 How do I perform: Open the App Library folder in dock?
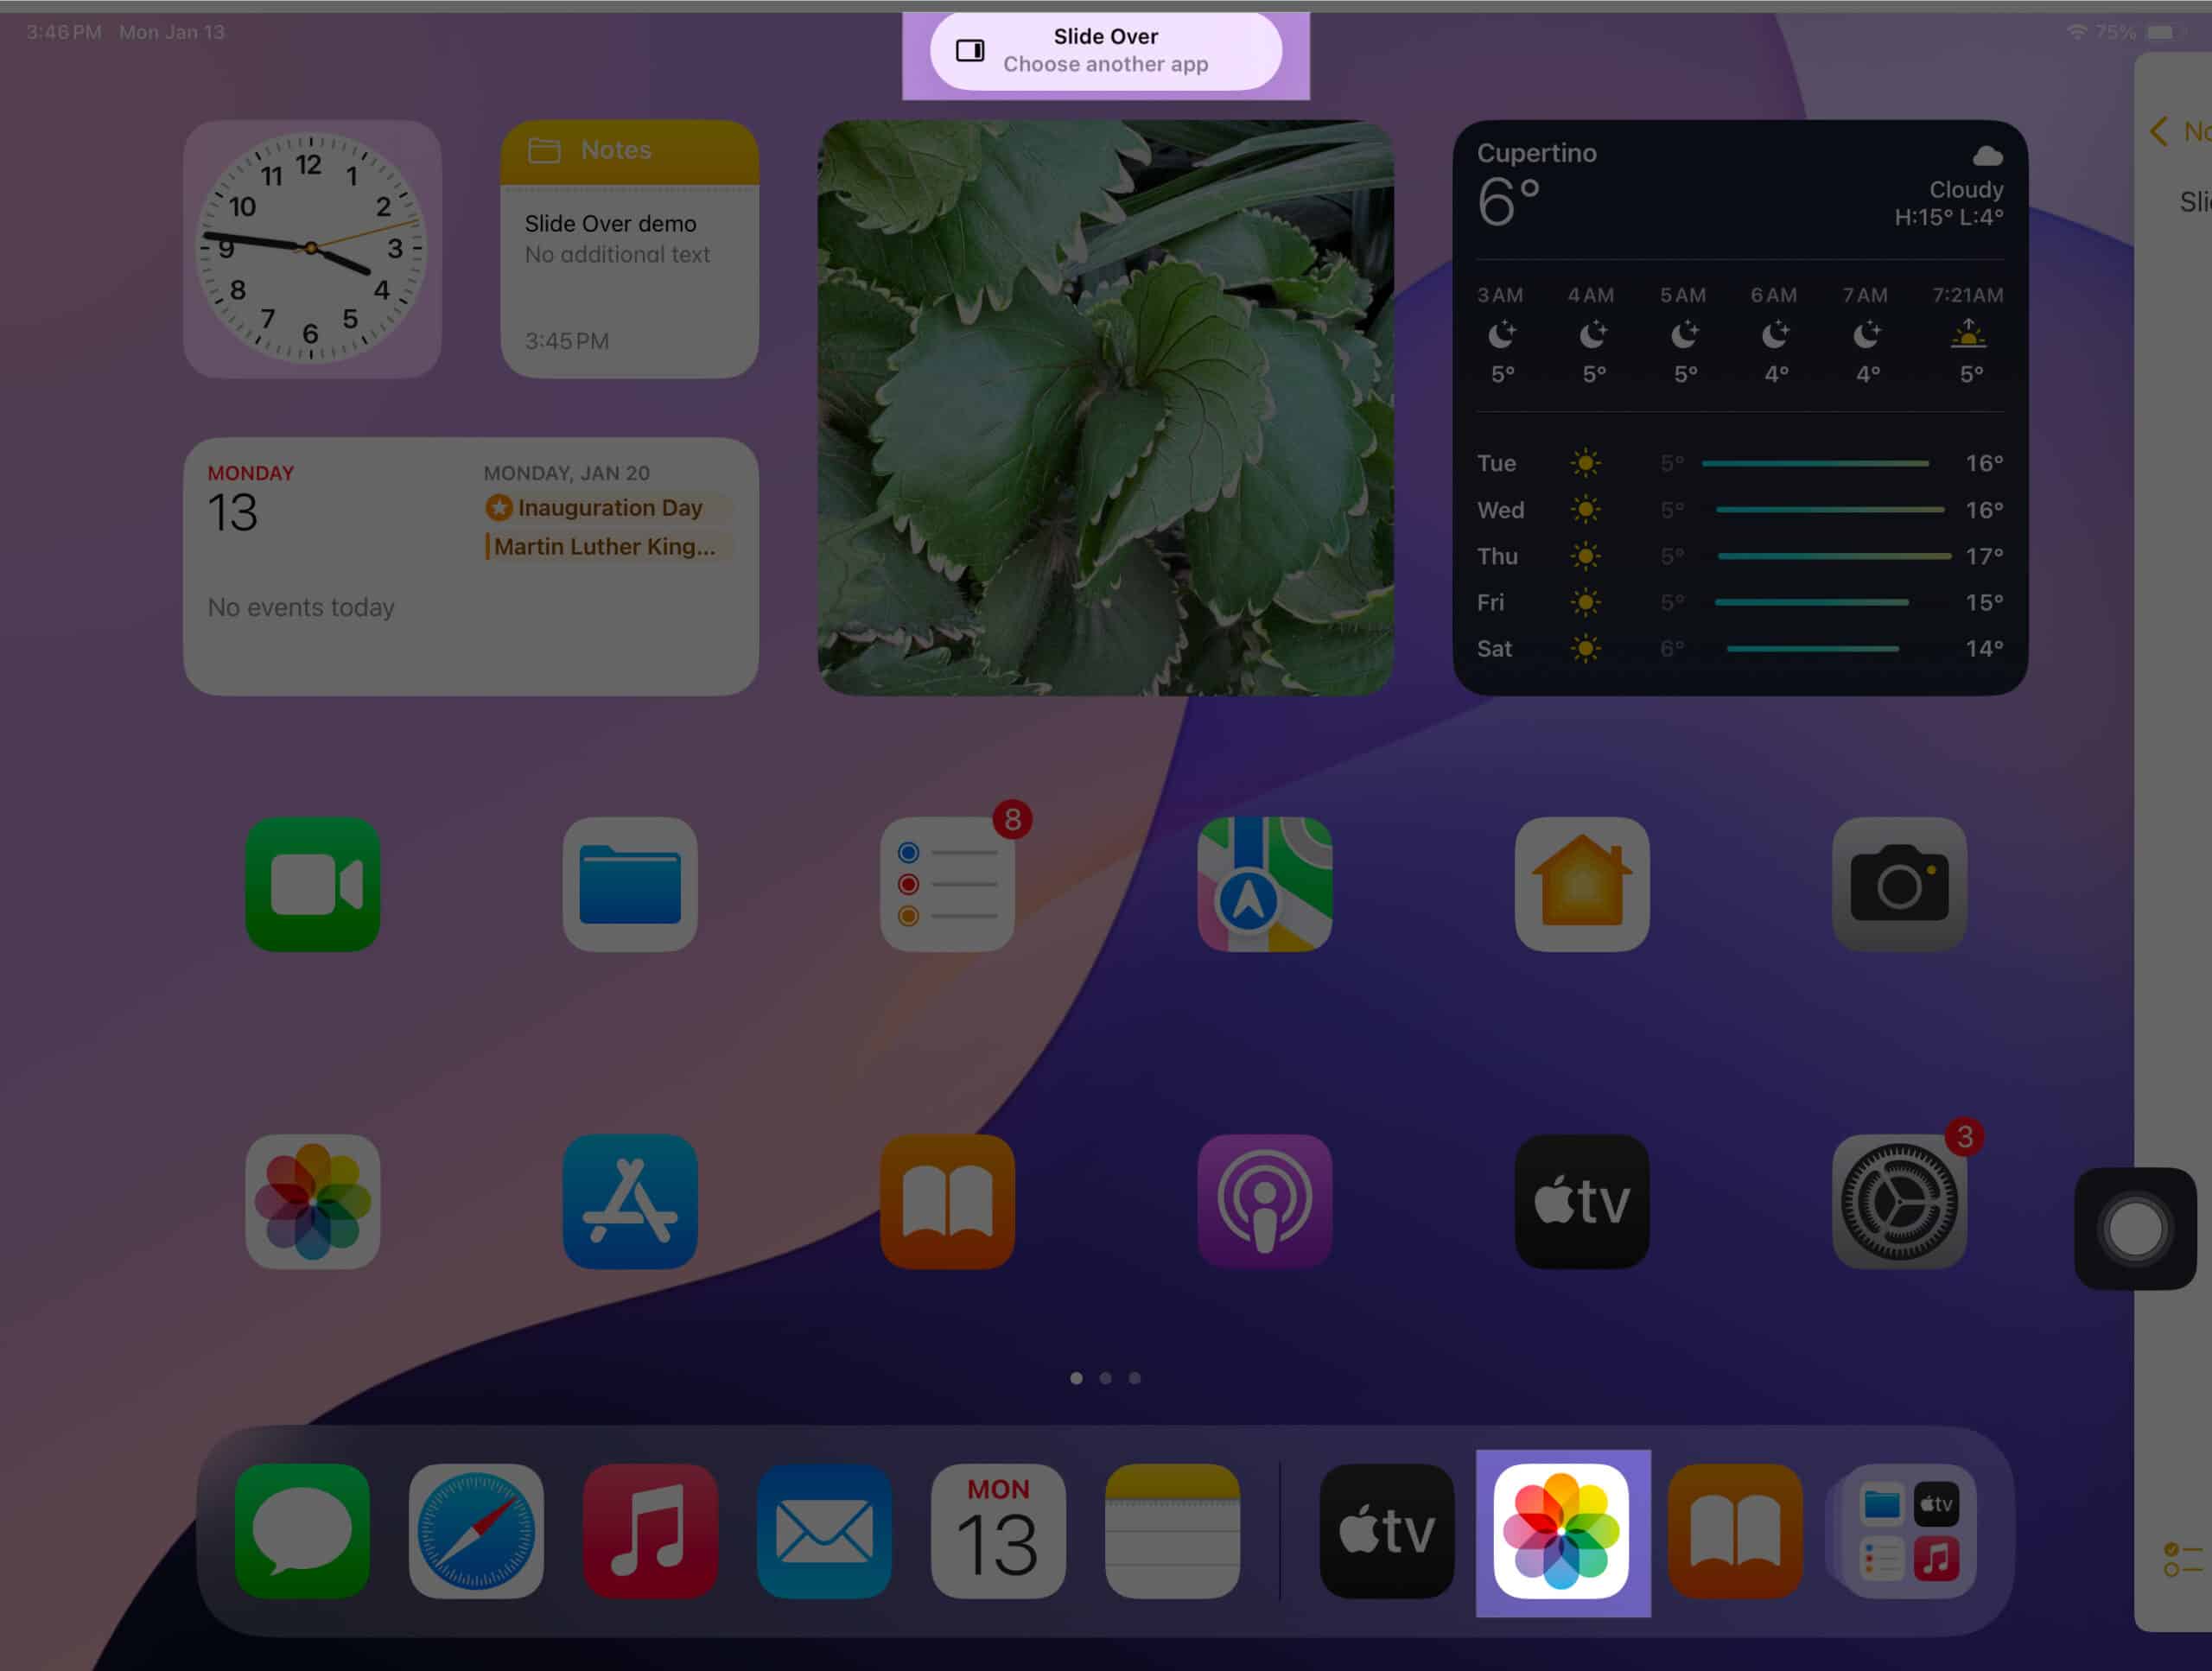(x=1908, y=1531)
